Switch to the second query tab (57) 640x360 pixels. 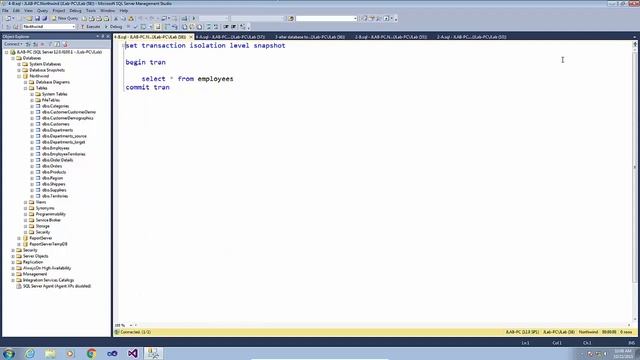[231, 37]
